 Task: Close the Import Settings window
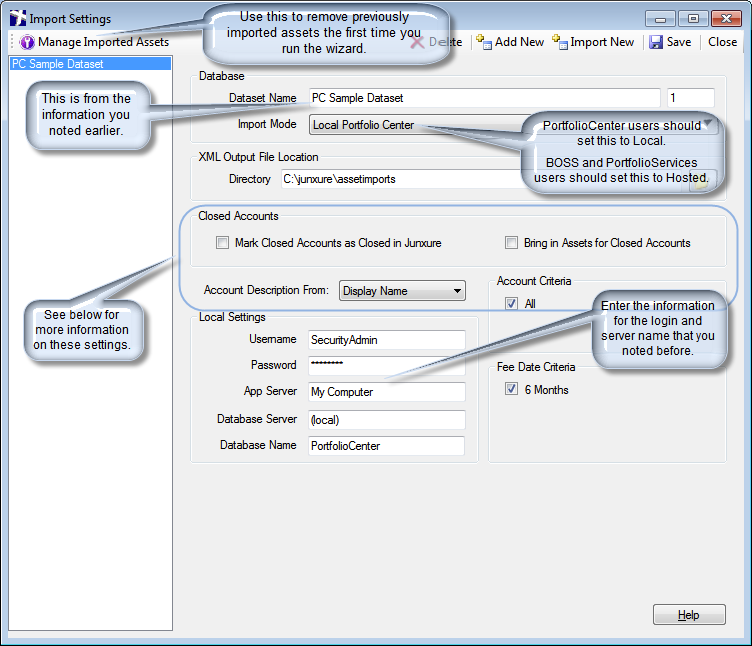(726, 19)
